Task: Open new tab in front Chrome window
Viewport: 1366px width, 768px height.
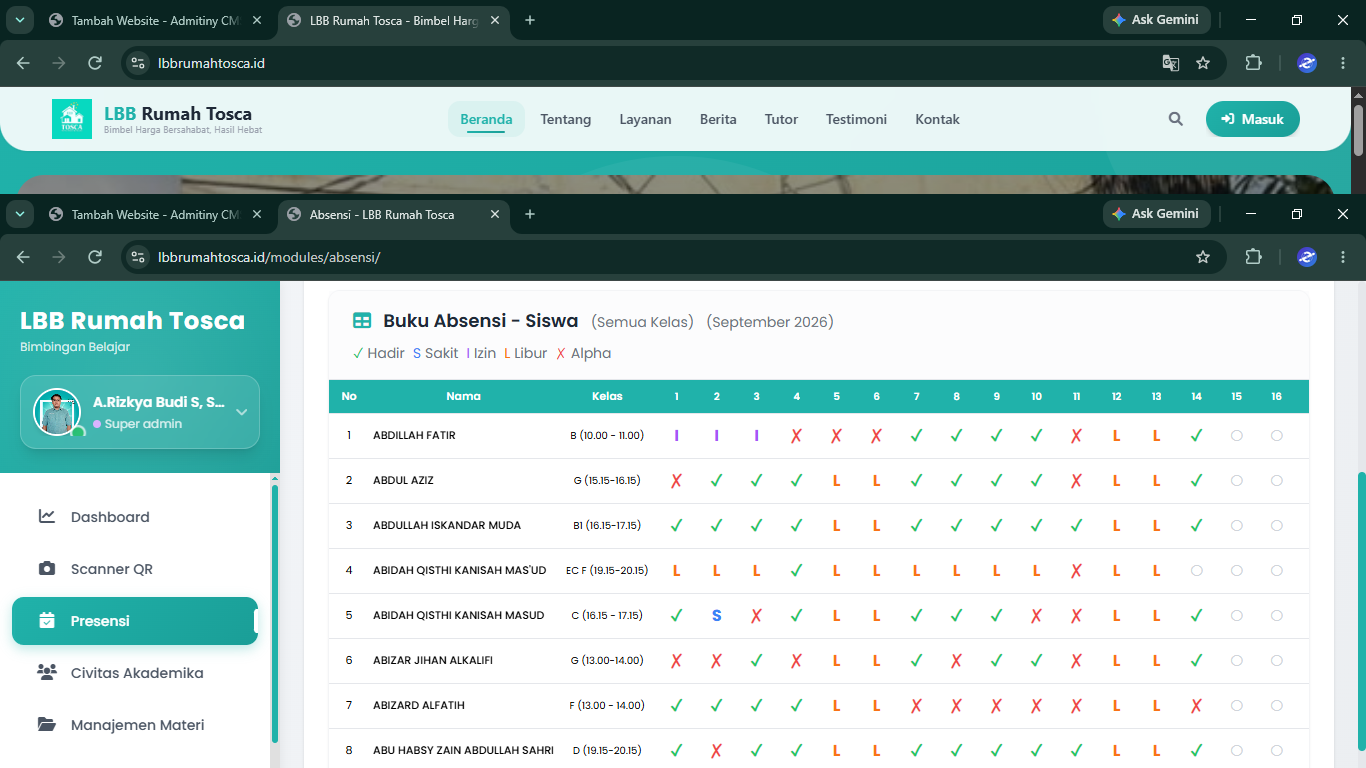Action: click(x=530, y=214)
